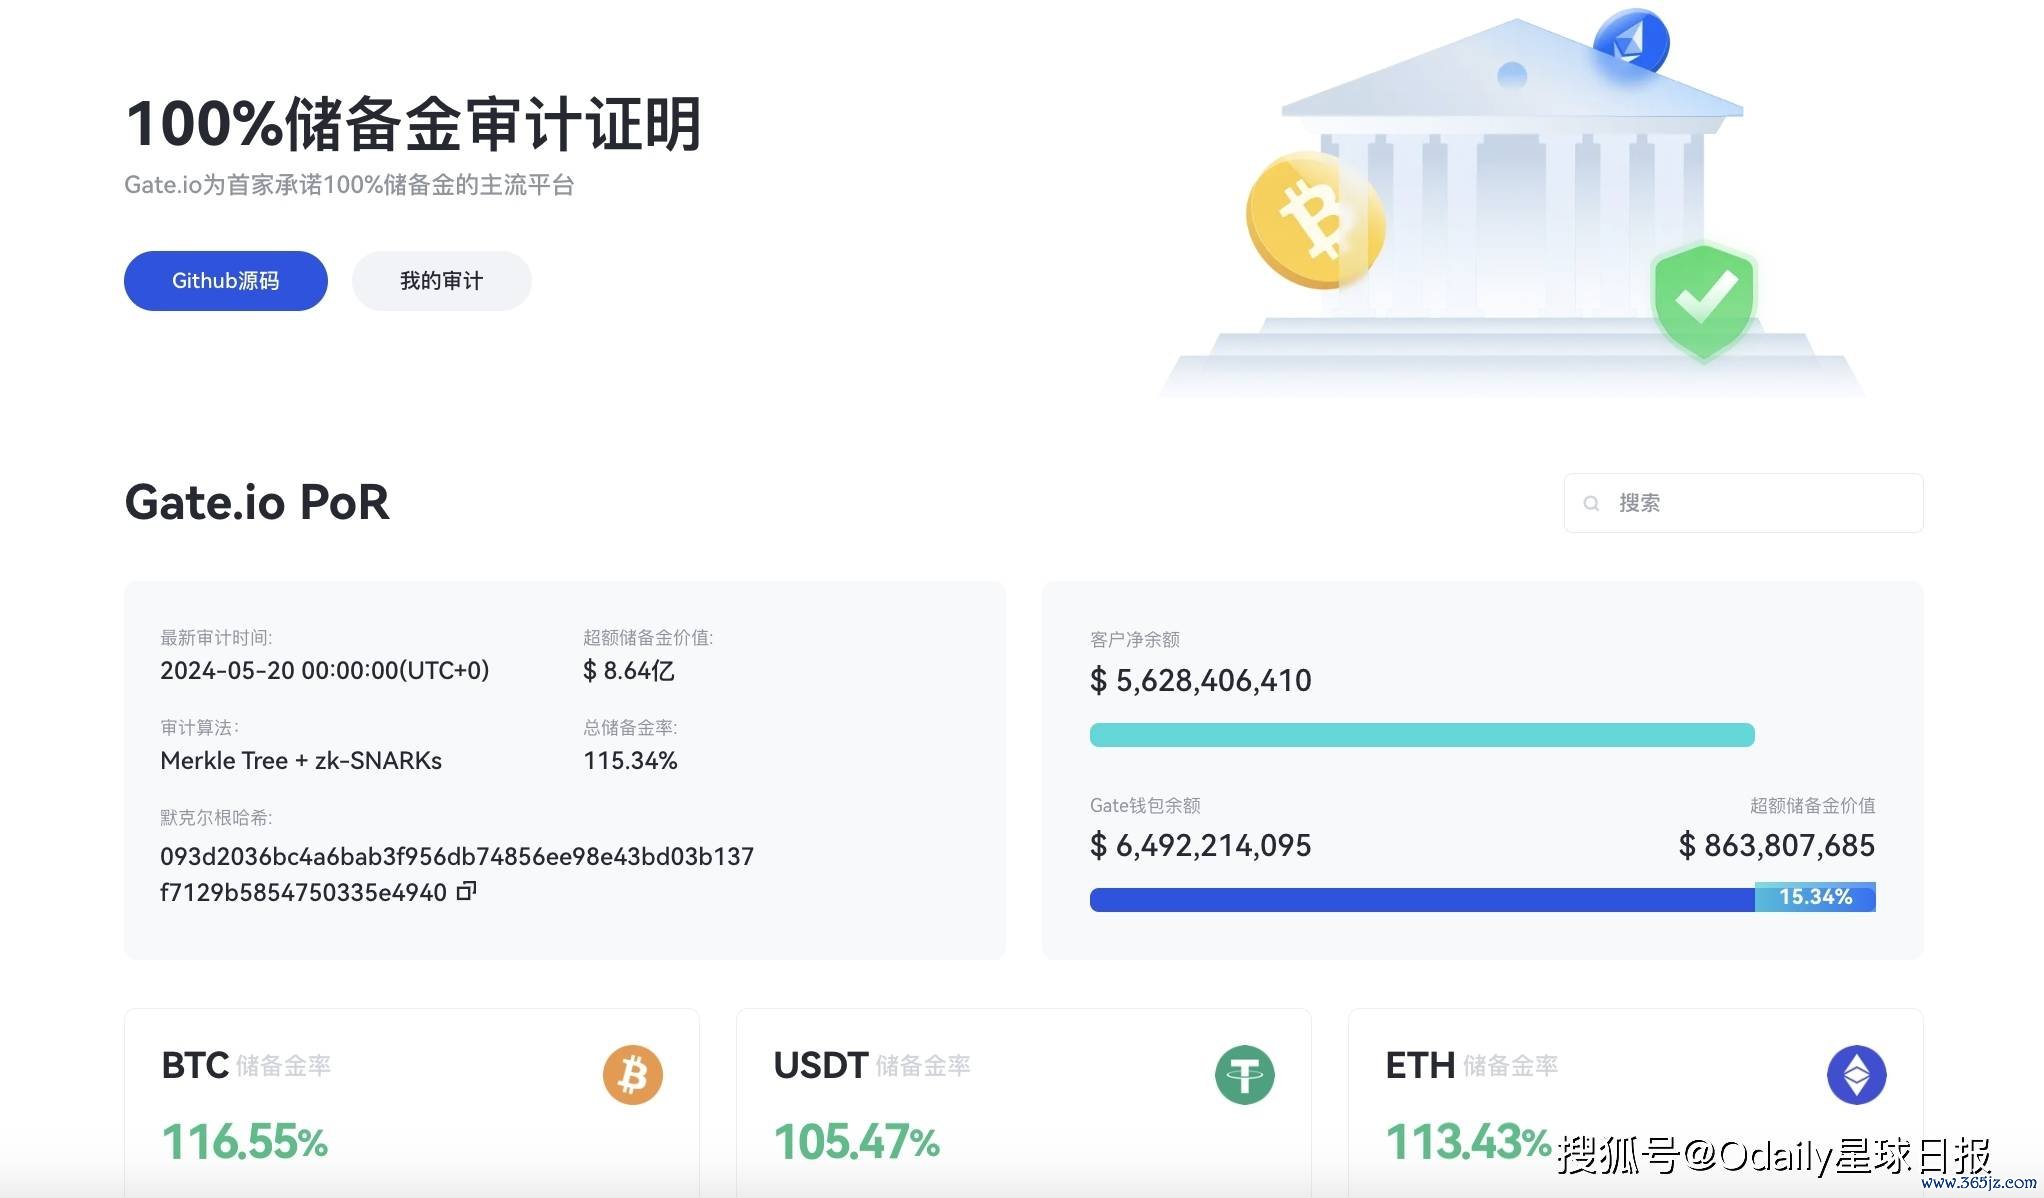Click the Merkle Tree + zk-SNARKs algorithm text

[301, 761]
